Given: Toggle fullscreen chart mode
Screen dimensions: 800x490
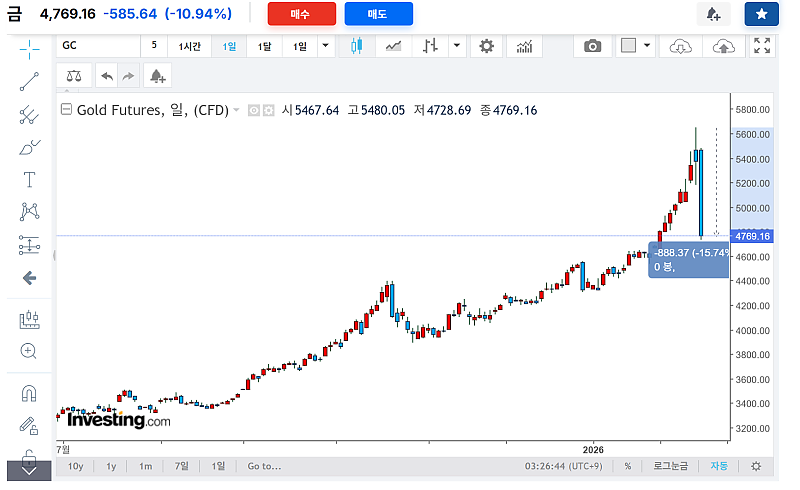Looking at the screenshot, I should click(762, 46).
